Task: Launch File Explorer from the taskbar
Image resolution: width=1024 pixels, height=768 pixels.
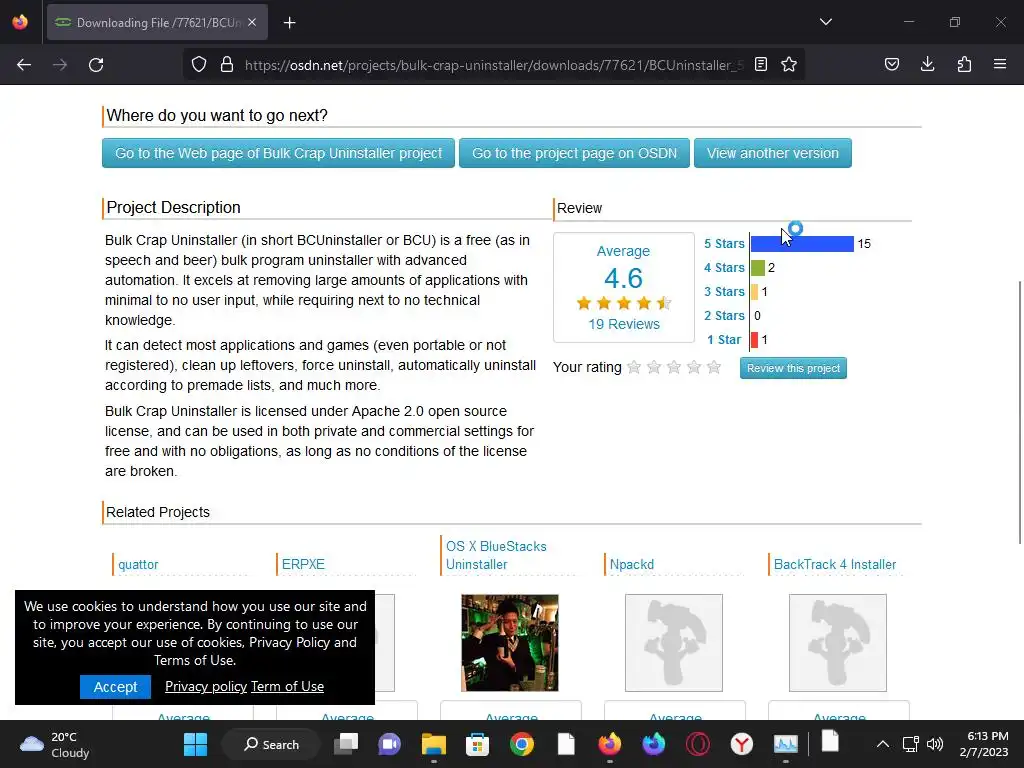Action: click(434, 744)
